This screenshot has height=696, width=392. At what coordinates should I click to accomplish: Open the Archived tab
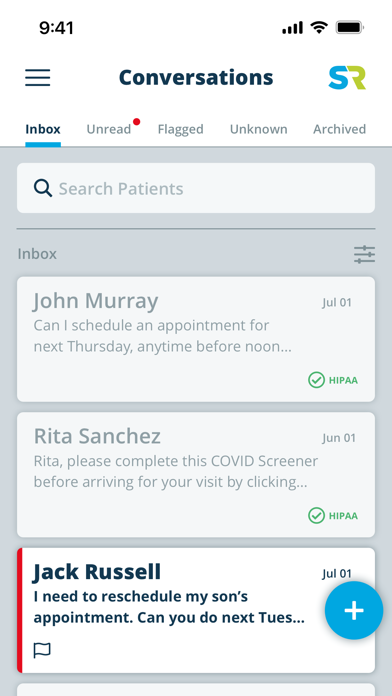pyautogui.click(x=340, y=129)
